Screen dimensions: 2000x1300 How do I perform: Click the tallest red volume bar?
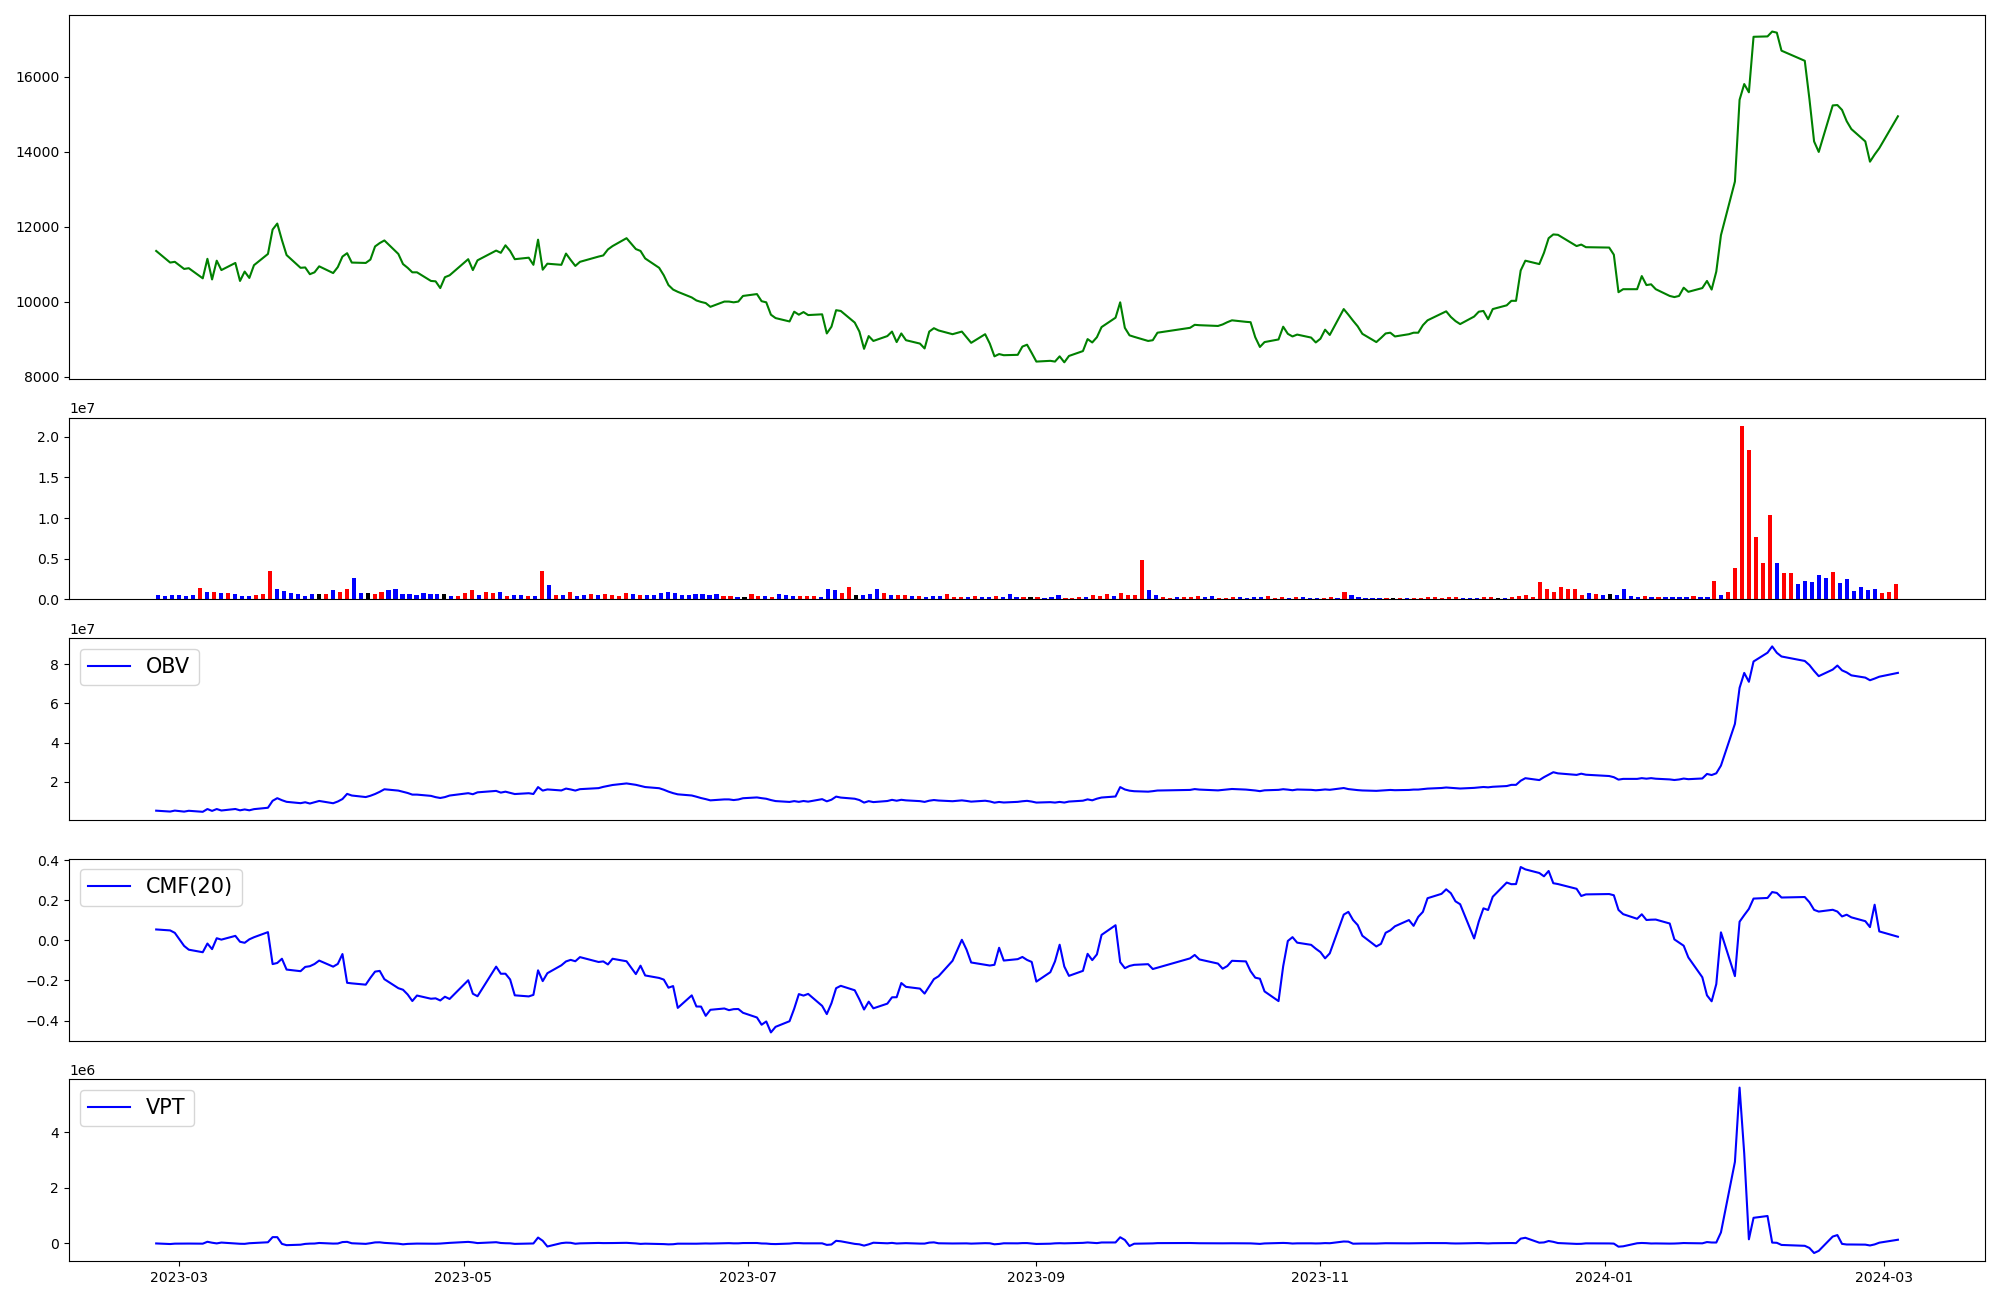click(1742, 512)
